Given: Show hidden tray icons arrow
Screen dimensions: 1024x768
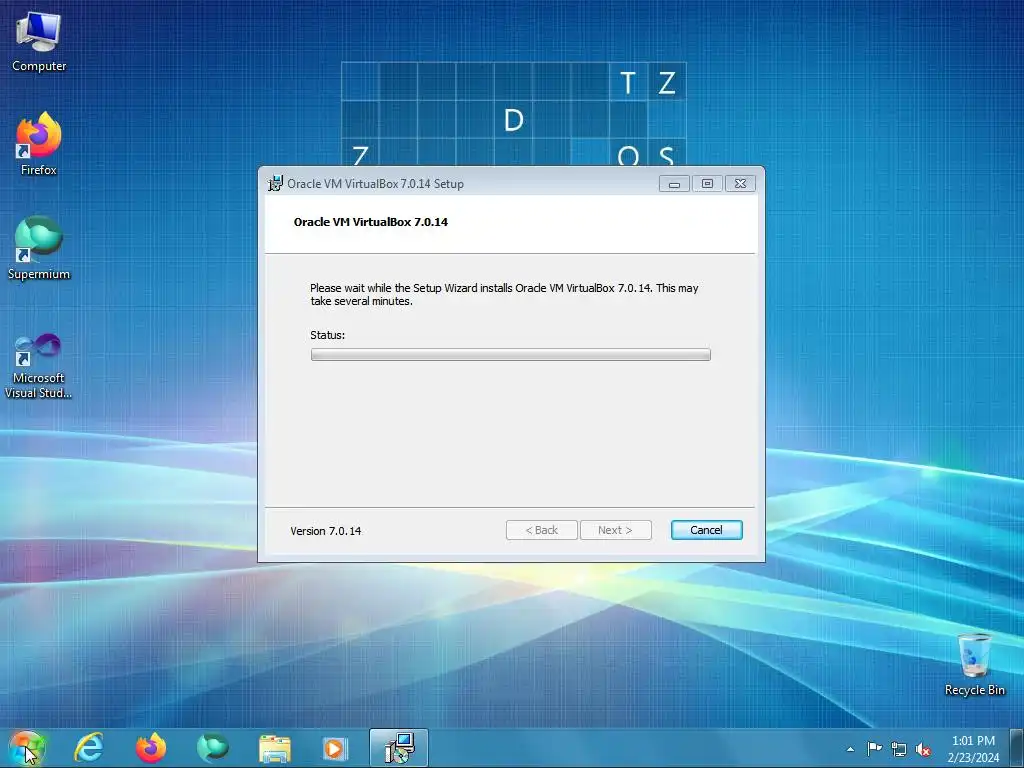Looking at the screenshot, I should (x=850, y=749).
